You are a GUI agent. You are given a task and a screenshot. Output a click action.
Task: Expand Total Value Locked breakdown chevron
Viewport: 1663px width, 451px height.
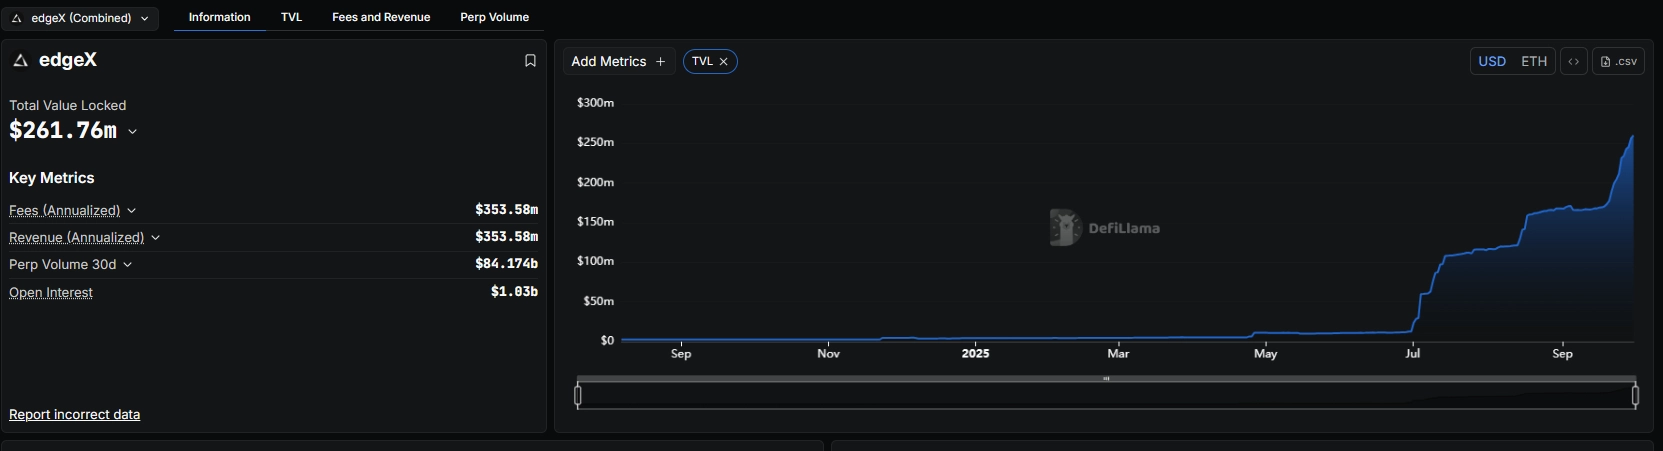pyautogui.click(x=133, y=132)
